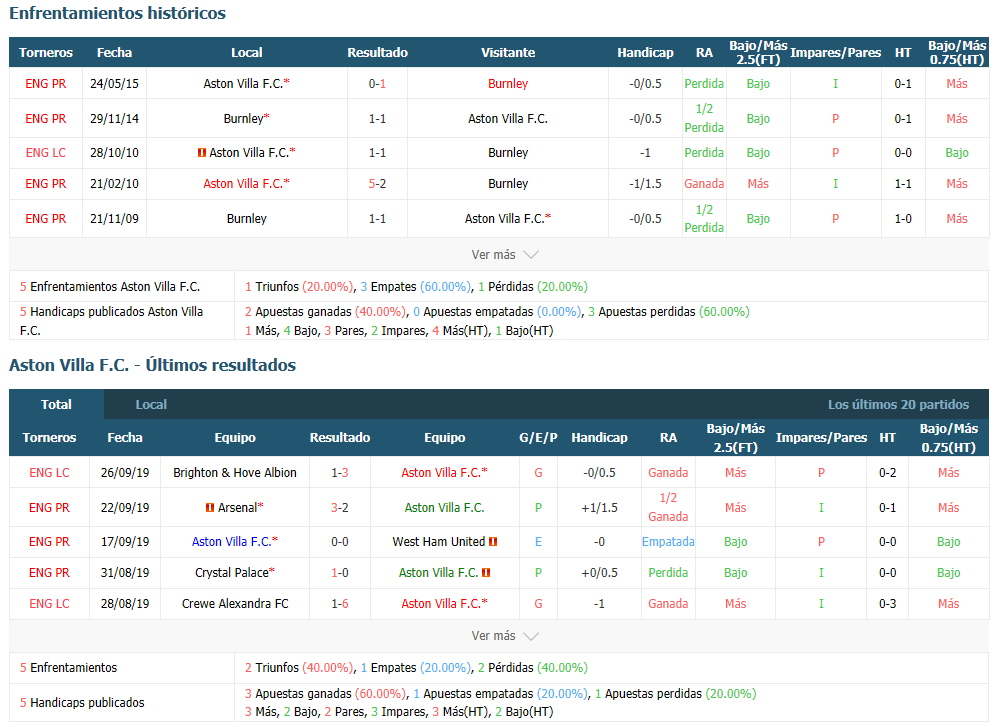Screen dimensions: 999x727
Task: Expand Ver más under Enfrentamientos históricos
Action: (x=505, y=255)
